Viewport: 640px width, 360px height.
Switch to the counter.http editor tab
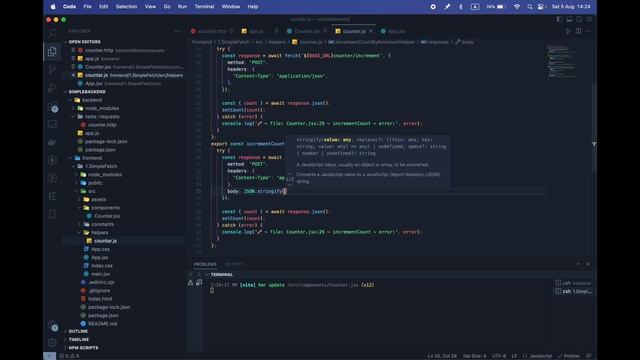click(x=212, y=31)
